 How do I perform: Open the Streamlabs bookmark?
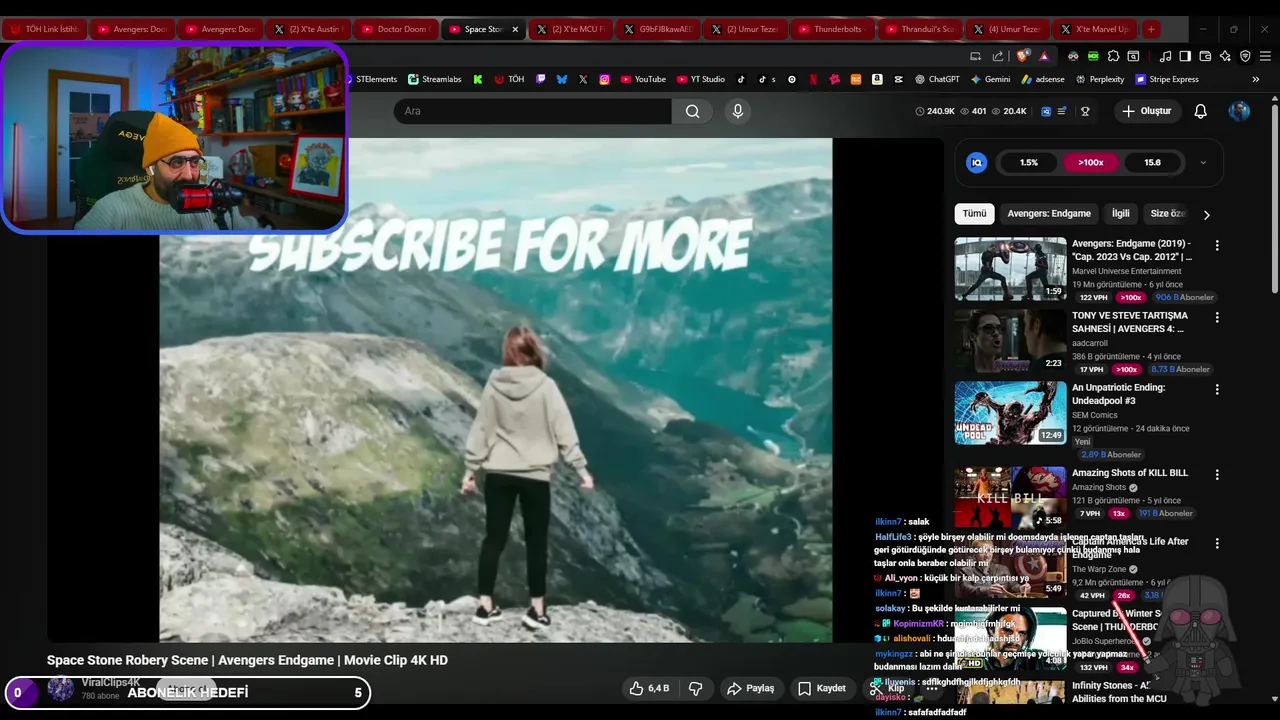(433, 79)
